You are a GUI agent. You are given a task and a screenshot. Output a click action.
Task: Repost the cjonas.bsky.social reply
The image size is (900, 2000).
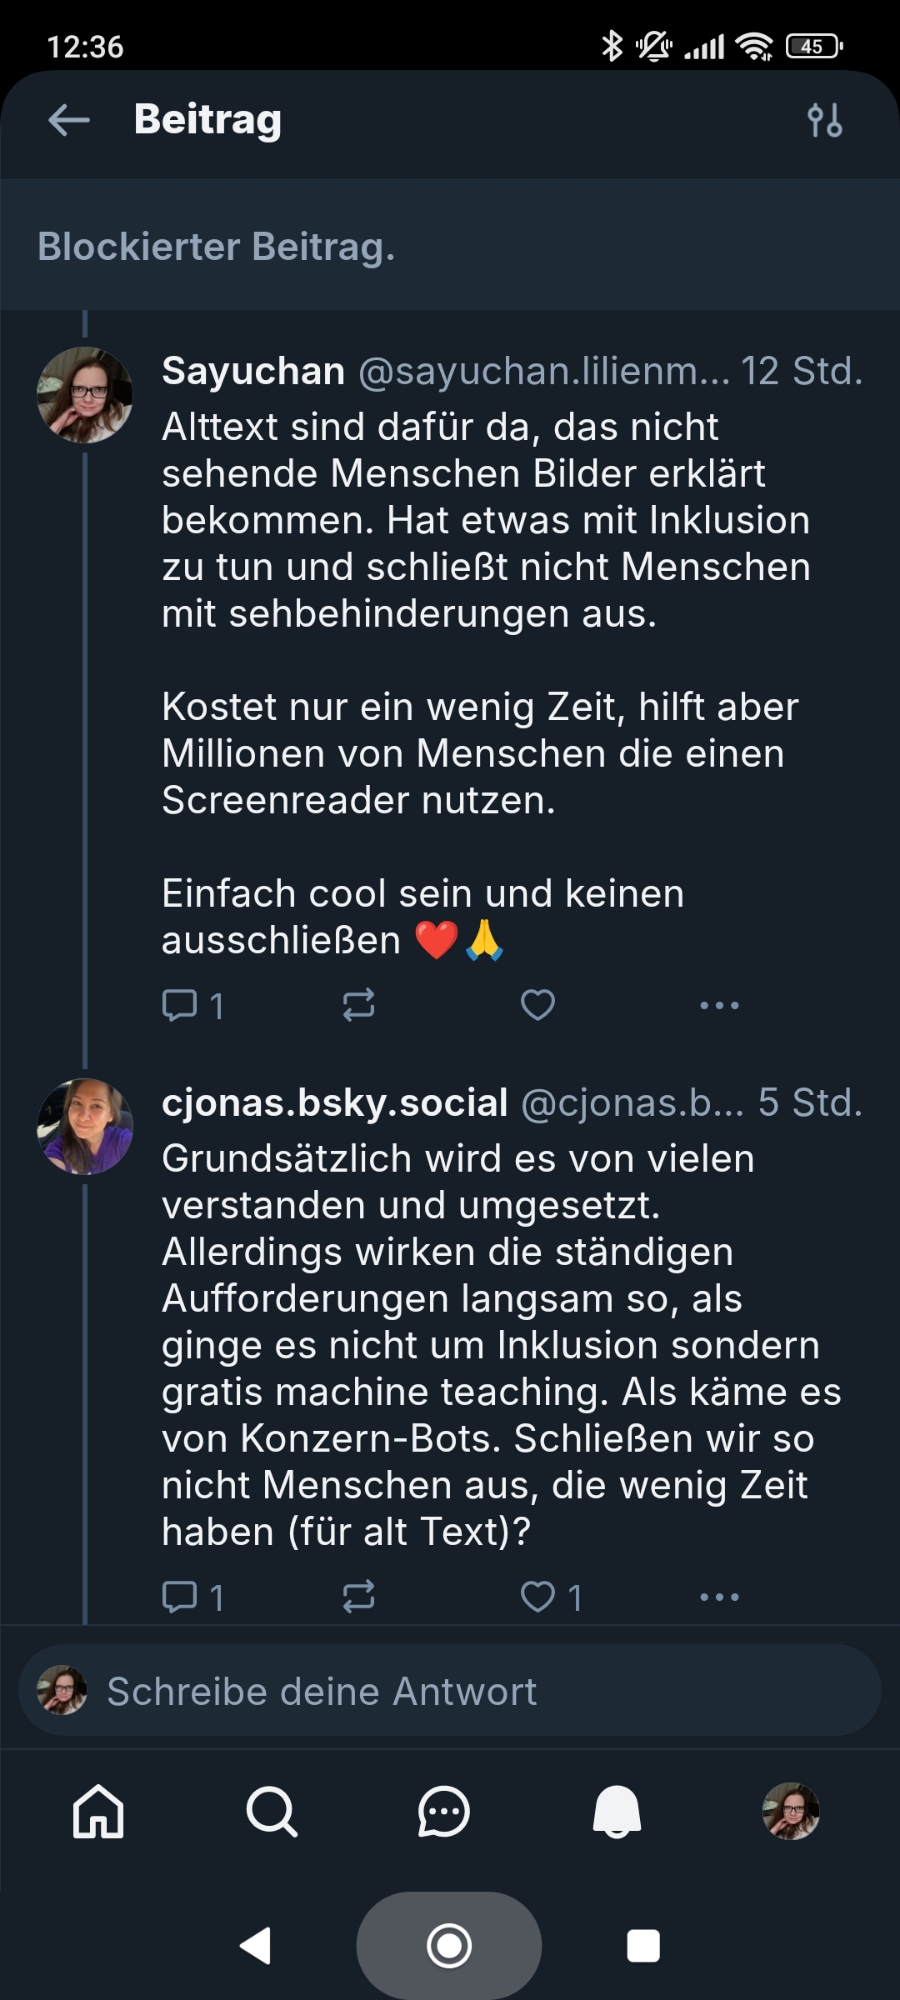click(x=358, y=1596)
